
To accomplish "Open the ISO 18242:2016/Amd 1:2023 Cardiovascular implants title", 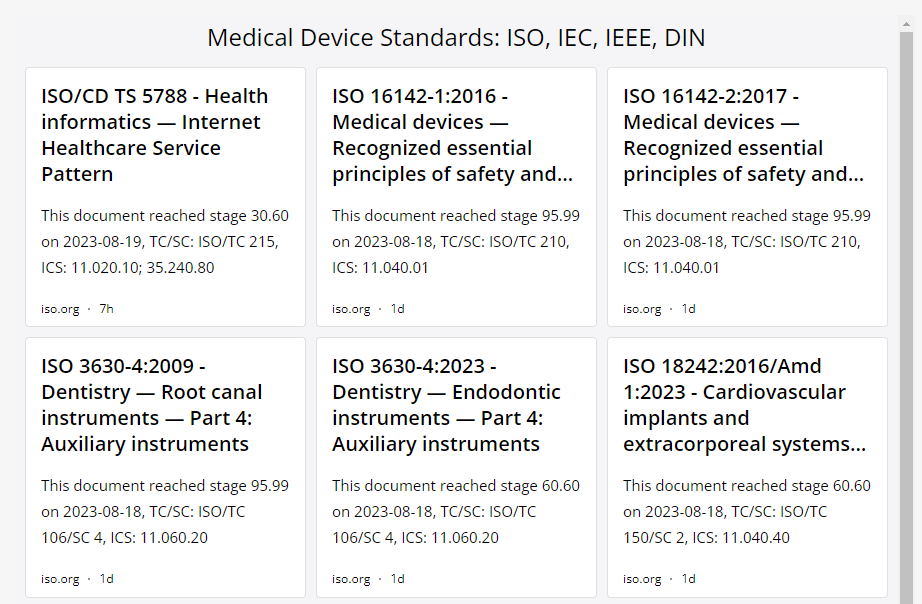I will (x=744, y=405).
